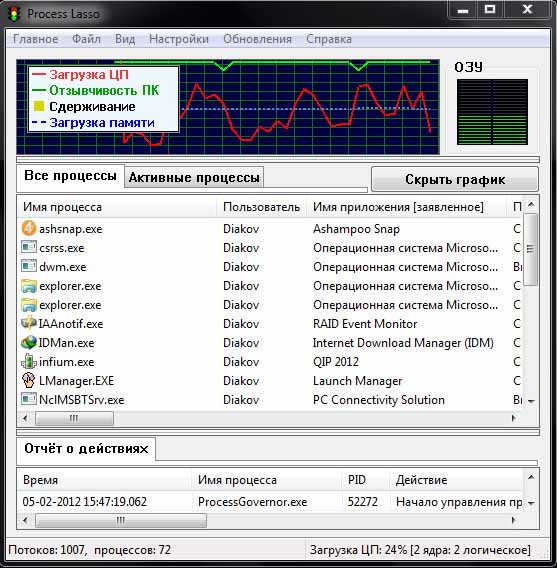Select the NclMSBTSrv.exe process icon
The height and width of the screenshot is (568, 557).
point(29,399)
